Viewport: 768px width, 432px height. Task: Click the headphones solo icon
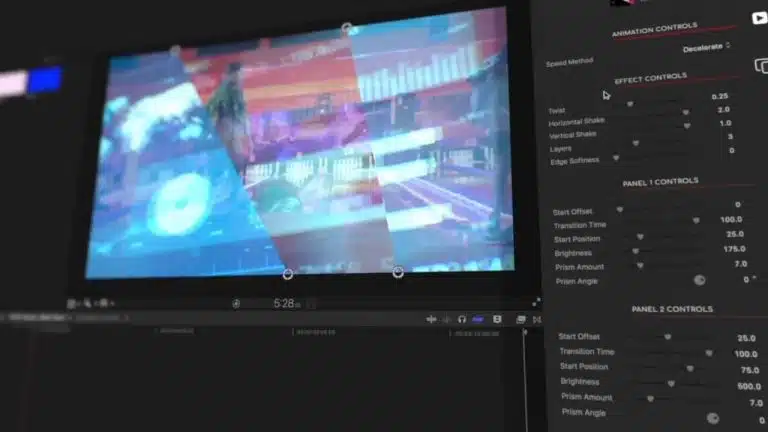click(461, 319)
